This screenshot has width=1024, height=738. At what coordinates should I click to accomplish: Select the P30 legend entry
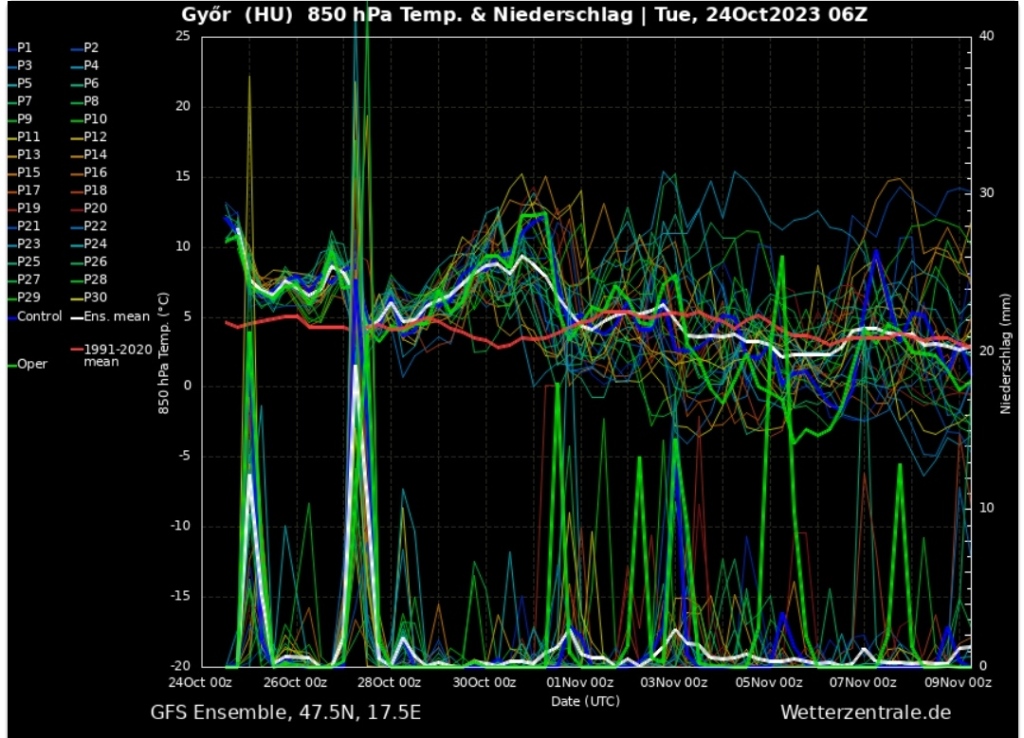(x=94, y=297)
